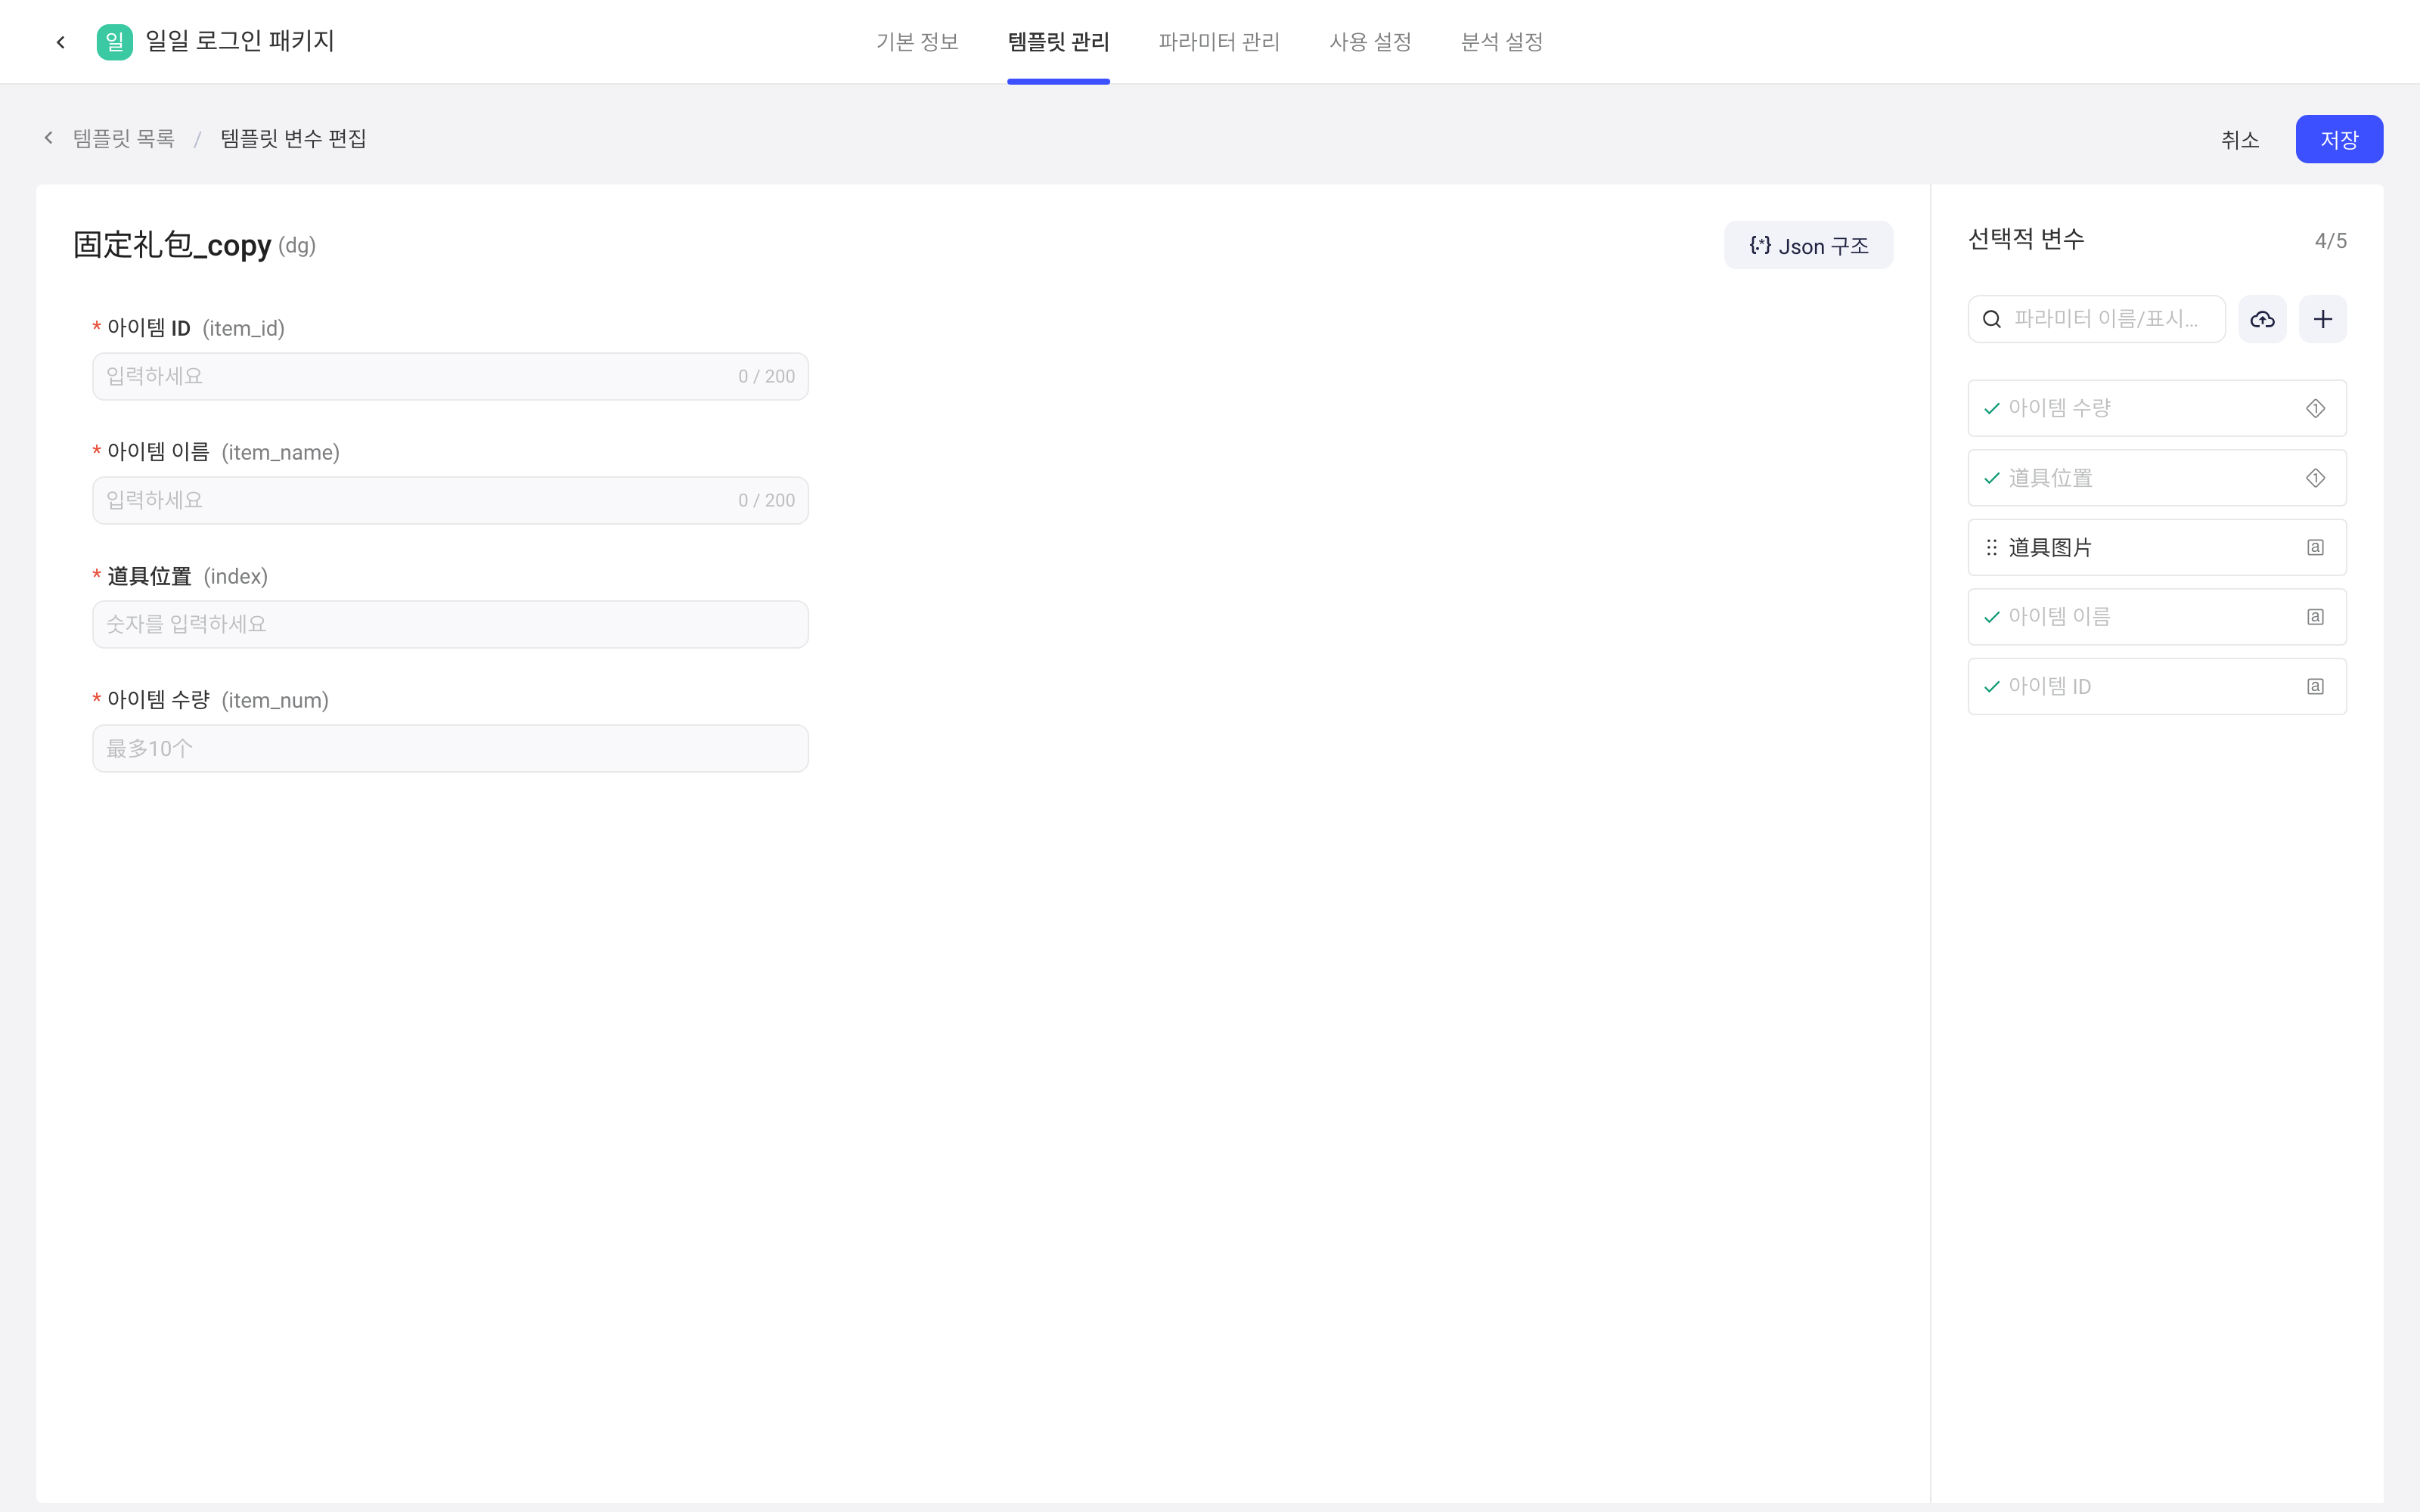This screenshot has height=1512, width=2420.
Task: Focus the 아이템 수량 (item_num) input
Action: pos(450,748)
